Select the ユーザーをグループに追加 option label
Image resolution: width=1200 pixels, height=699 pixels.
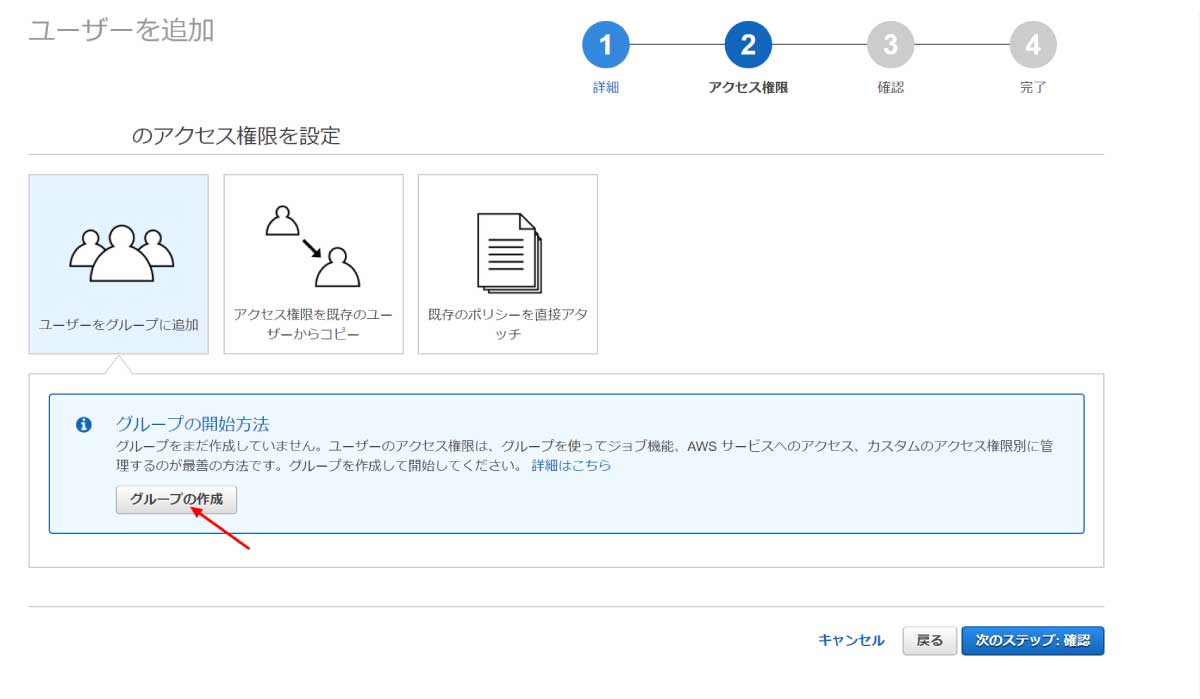pos(118,325)
